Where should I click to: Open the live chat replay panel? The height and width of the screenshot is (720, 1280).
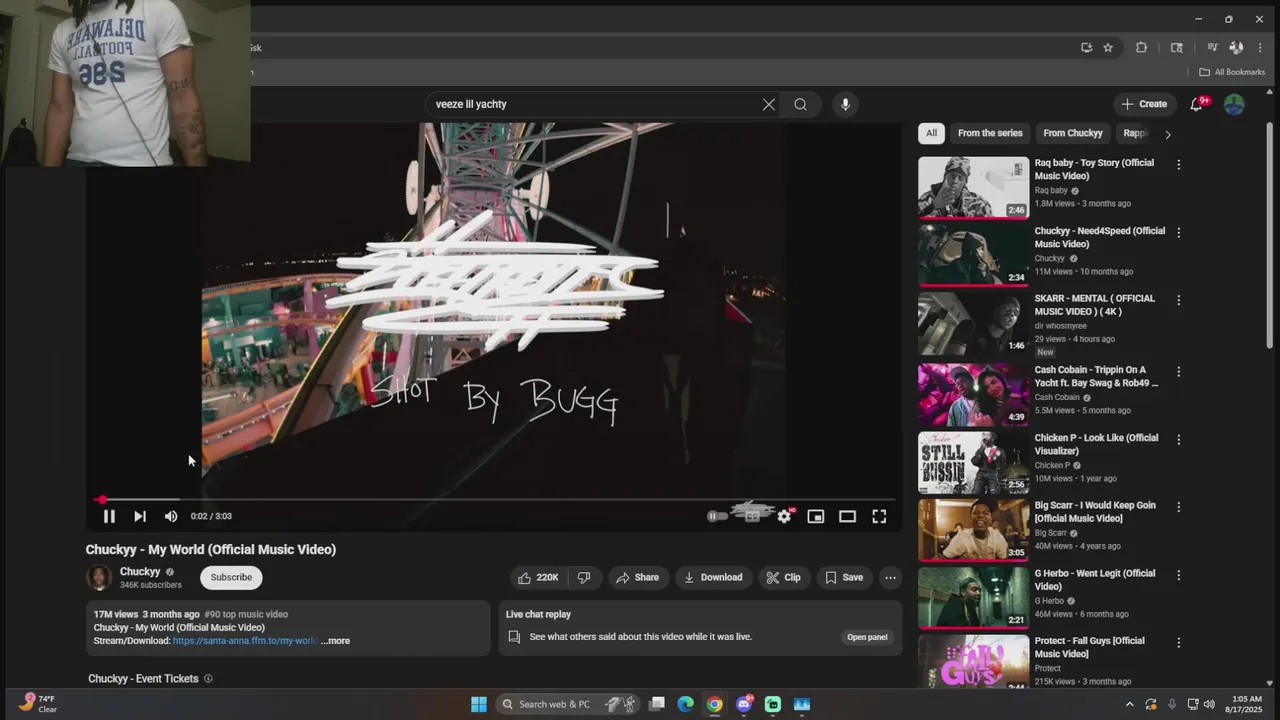[x=867, y=637]
